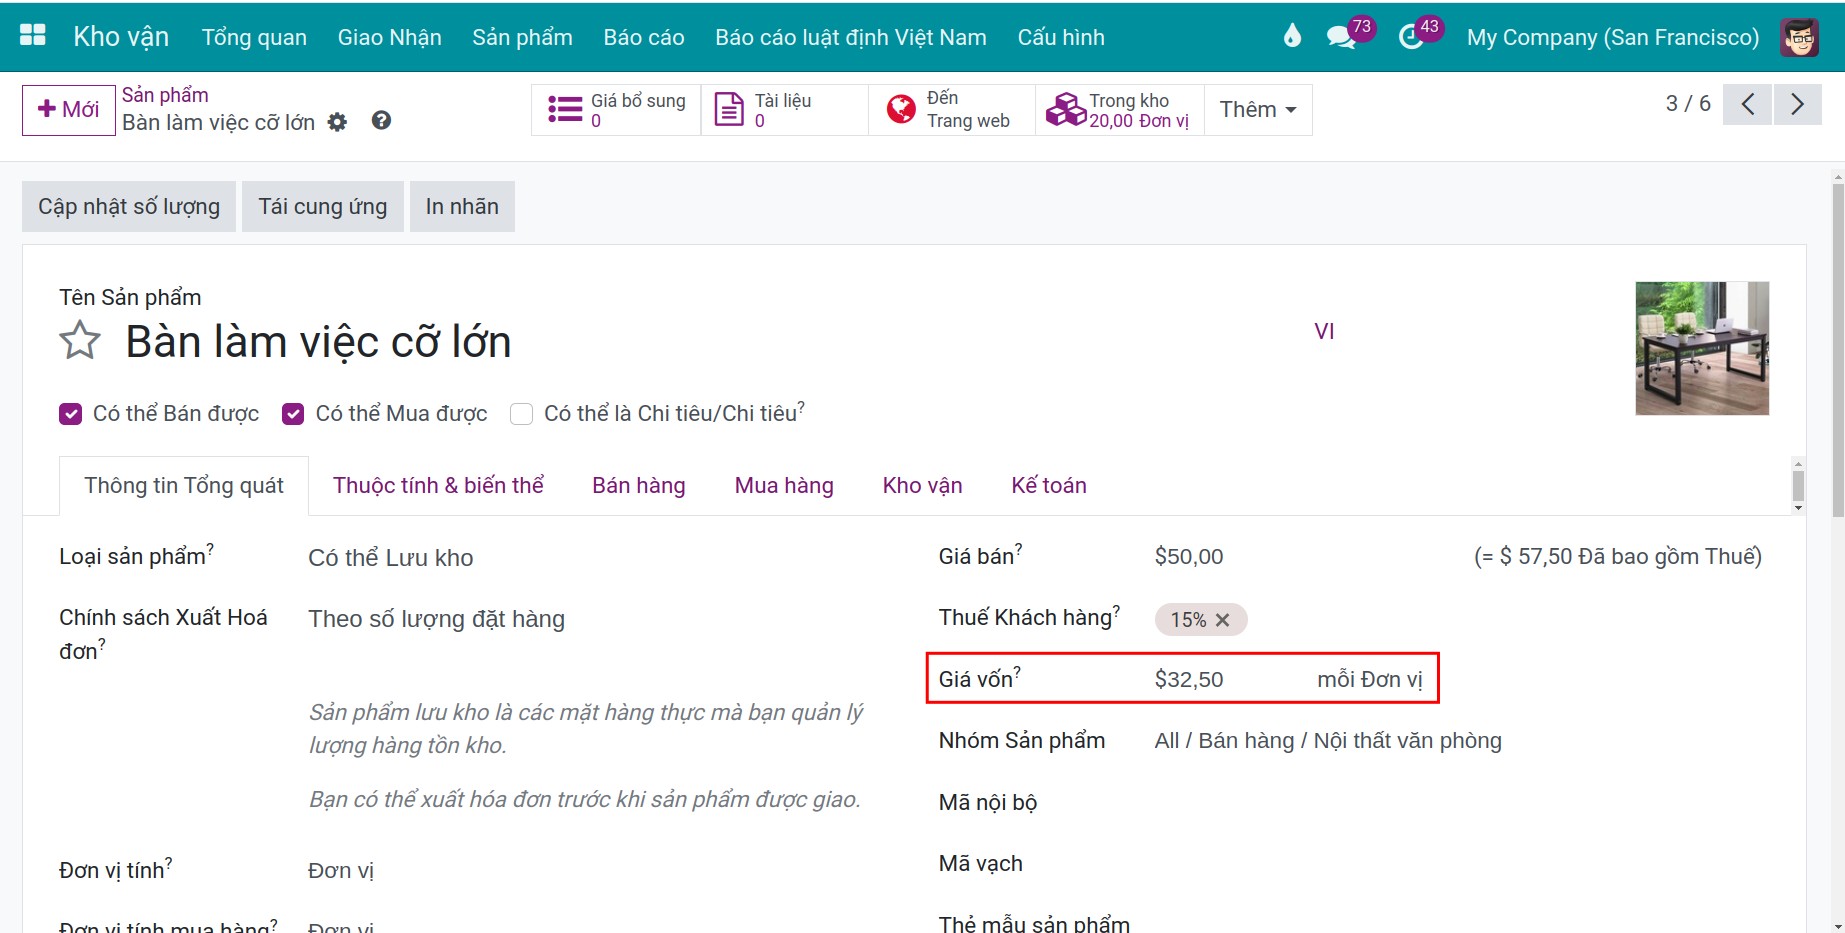The width and height of the screenshot is (1845, 933).
Task: Open the apps grid menu icon
Action: click(33, 35)
